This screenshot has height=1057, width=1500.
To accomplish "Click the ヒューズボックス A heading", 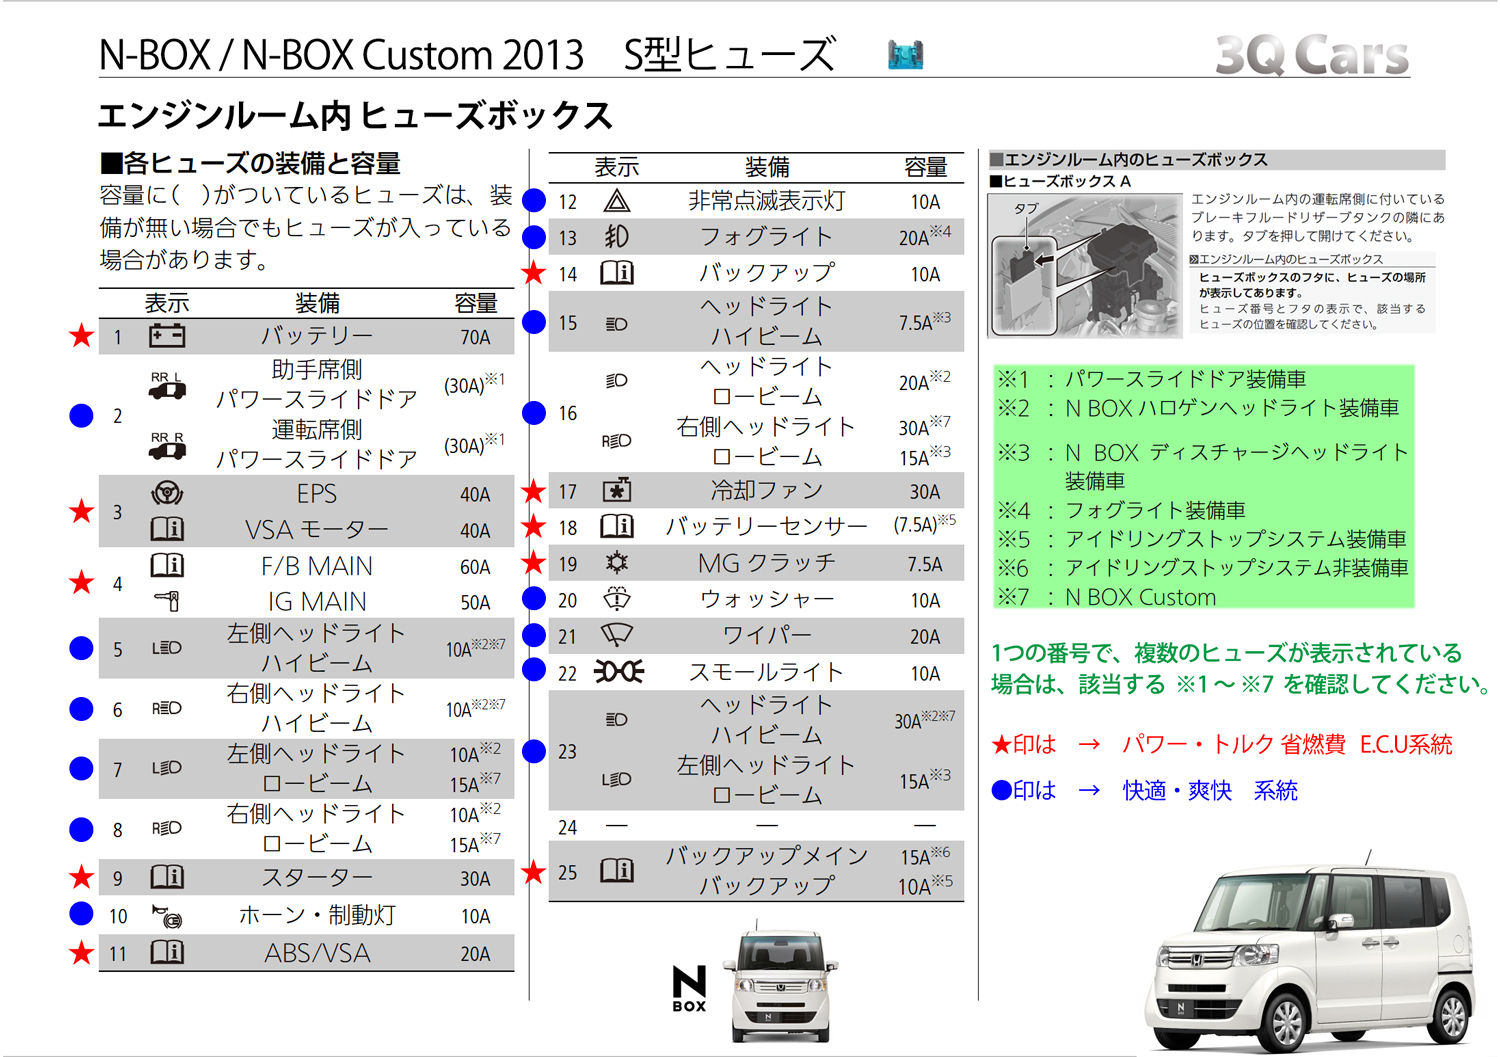I will pyautogui.click(x=1060, y=181).
